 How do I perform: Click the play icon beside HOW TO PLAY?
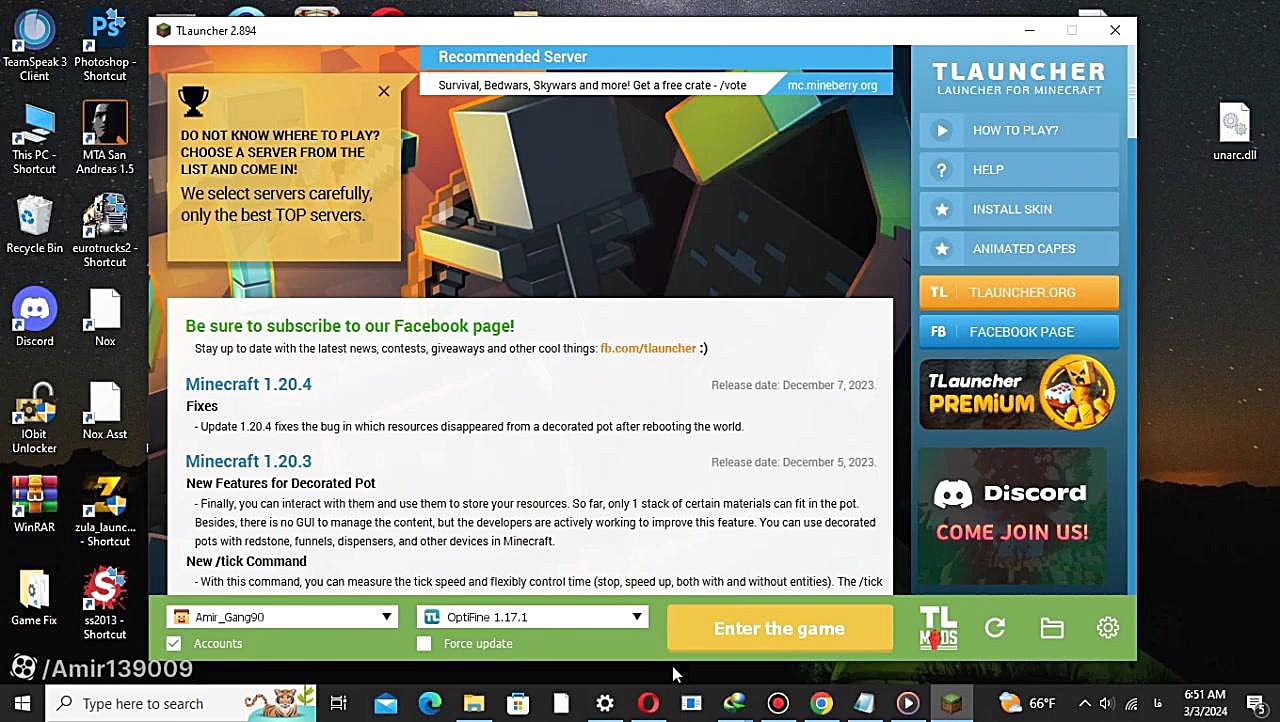point(942,130)
